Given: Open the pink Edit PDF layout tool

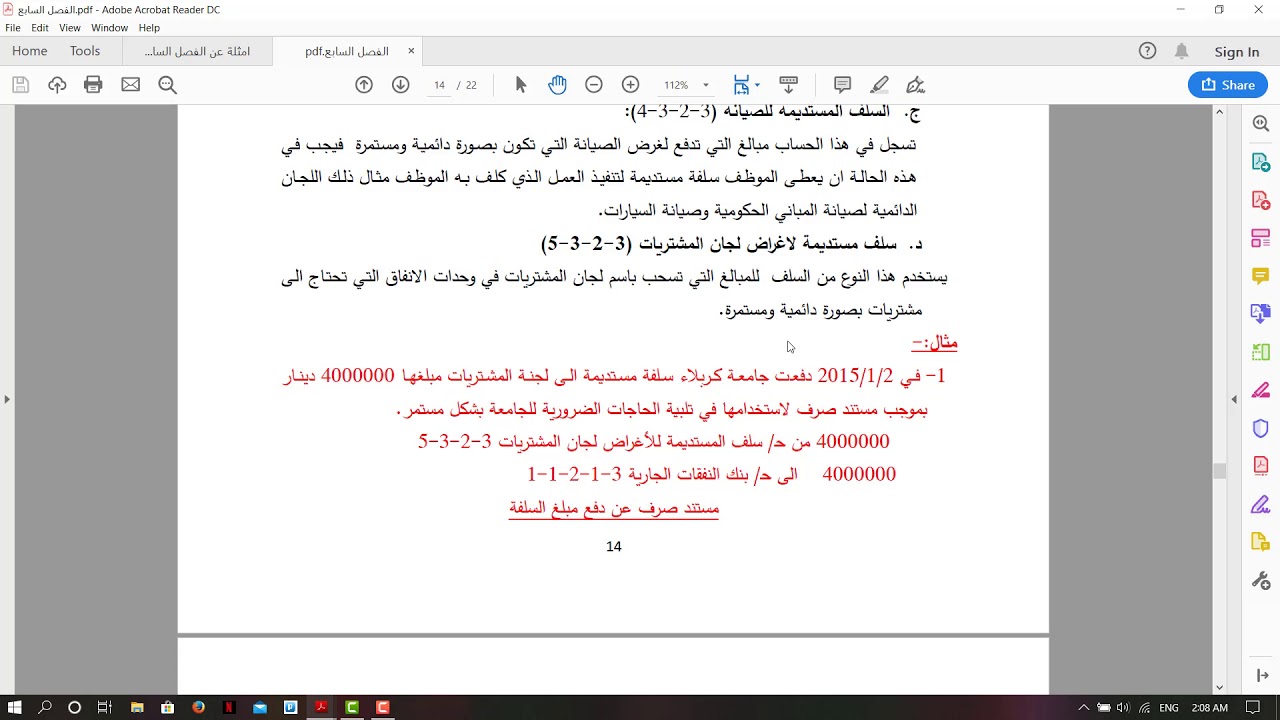Looking at the screenshot, I should coord(1260,238).
